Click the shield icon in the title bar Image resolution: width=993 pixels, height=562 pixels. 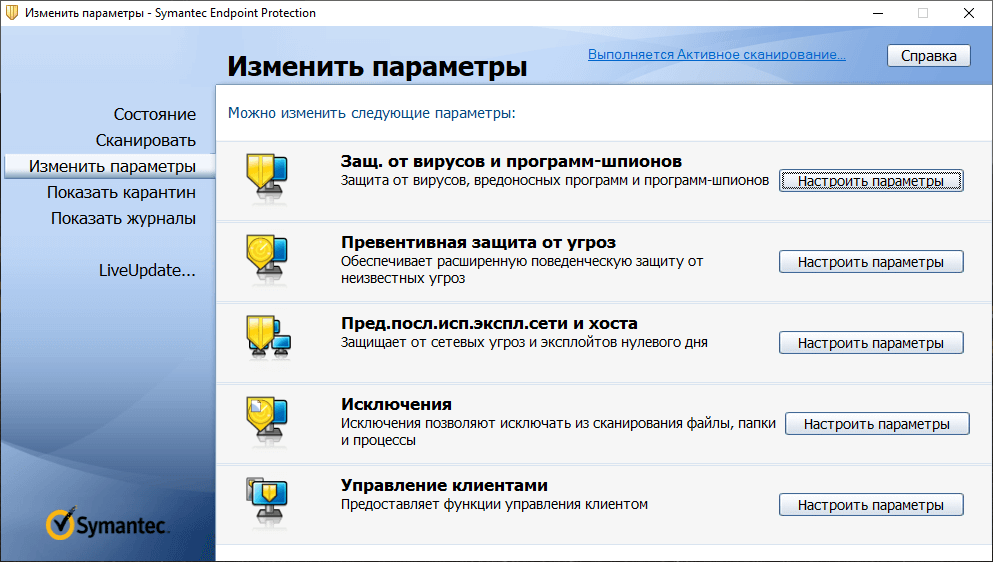pos(12,13)
